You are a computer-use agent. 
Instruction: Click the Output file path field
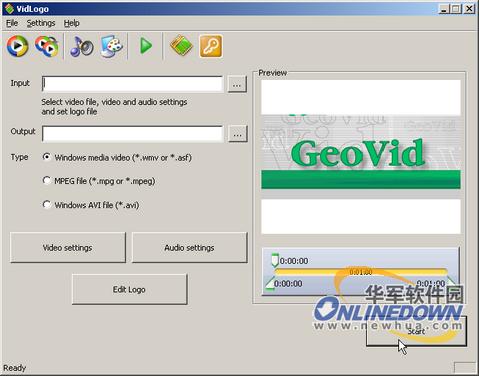coord(133,134)
